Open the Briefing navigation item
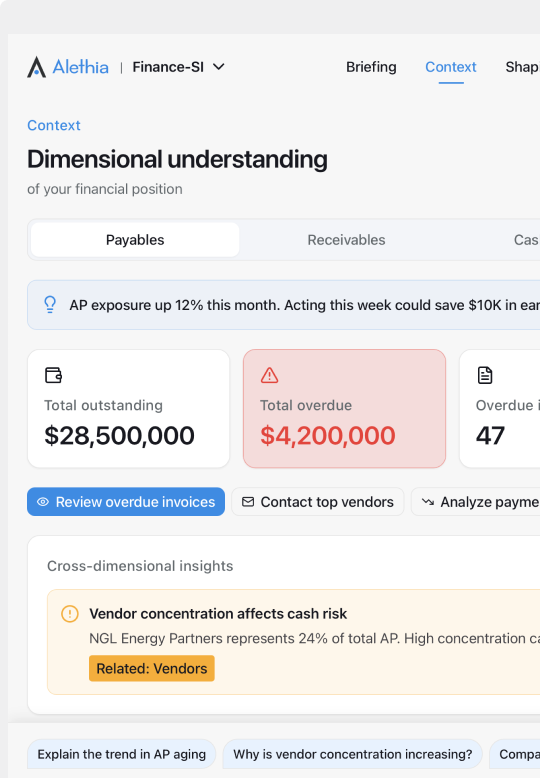This screenshot has width=540, height=778. tap(371, 67)
